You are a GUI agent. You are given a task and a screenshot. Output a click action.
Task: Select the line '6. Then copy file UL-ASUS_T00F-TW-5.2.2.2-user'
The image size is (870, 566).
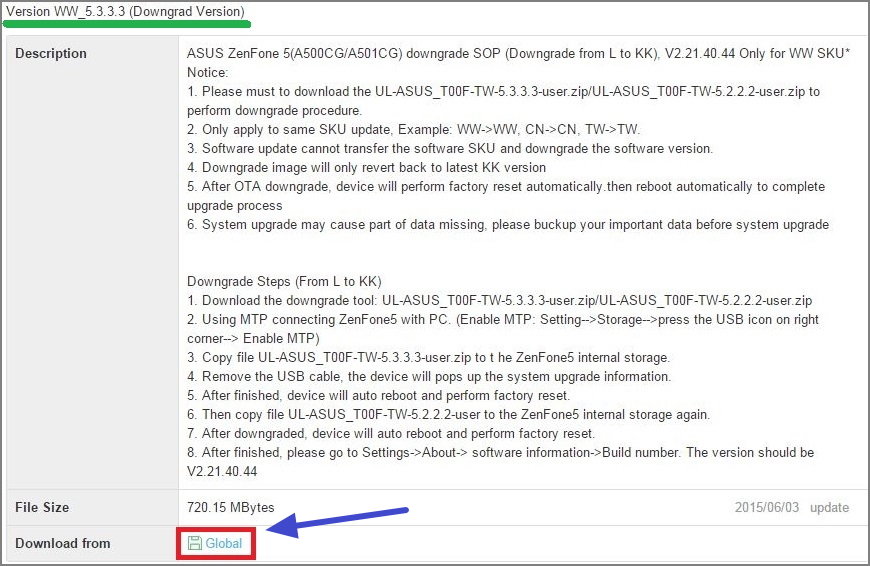[448, 415]
